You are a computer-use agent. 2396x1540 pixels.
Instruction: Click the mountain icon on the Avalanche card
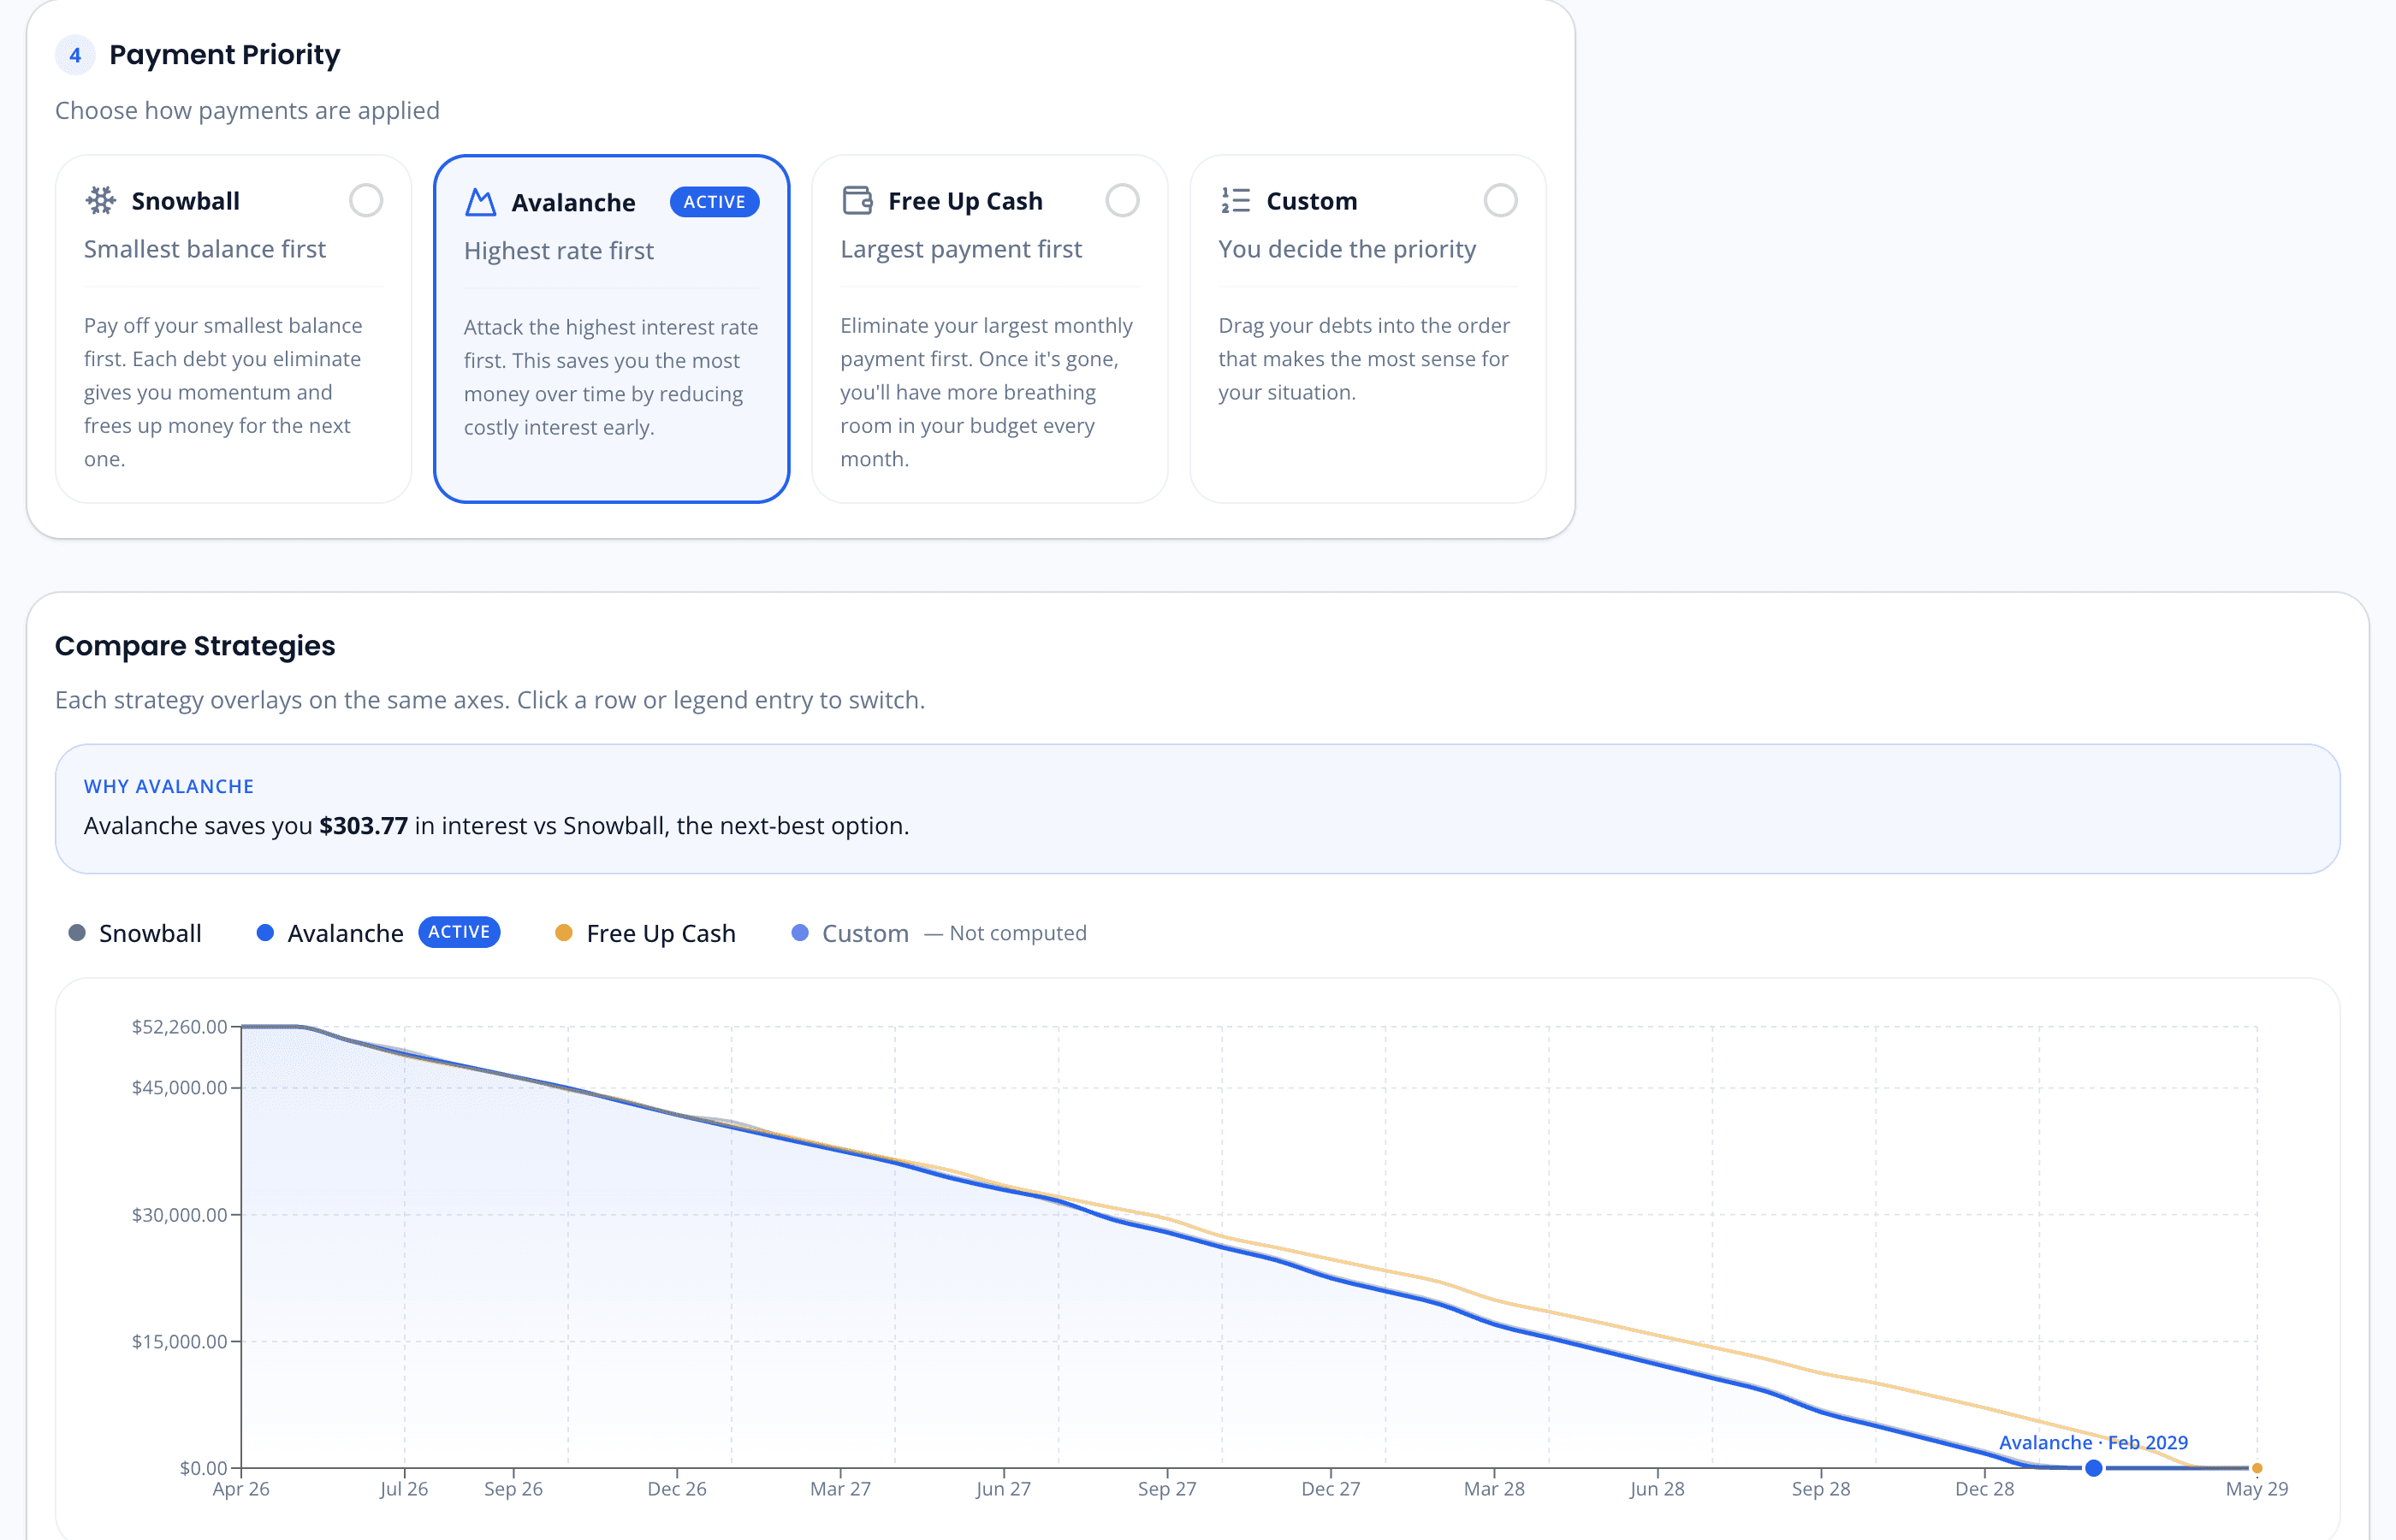pyautogui.click(x=479, y=200)
